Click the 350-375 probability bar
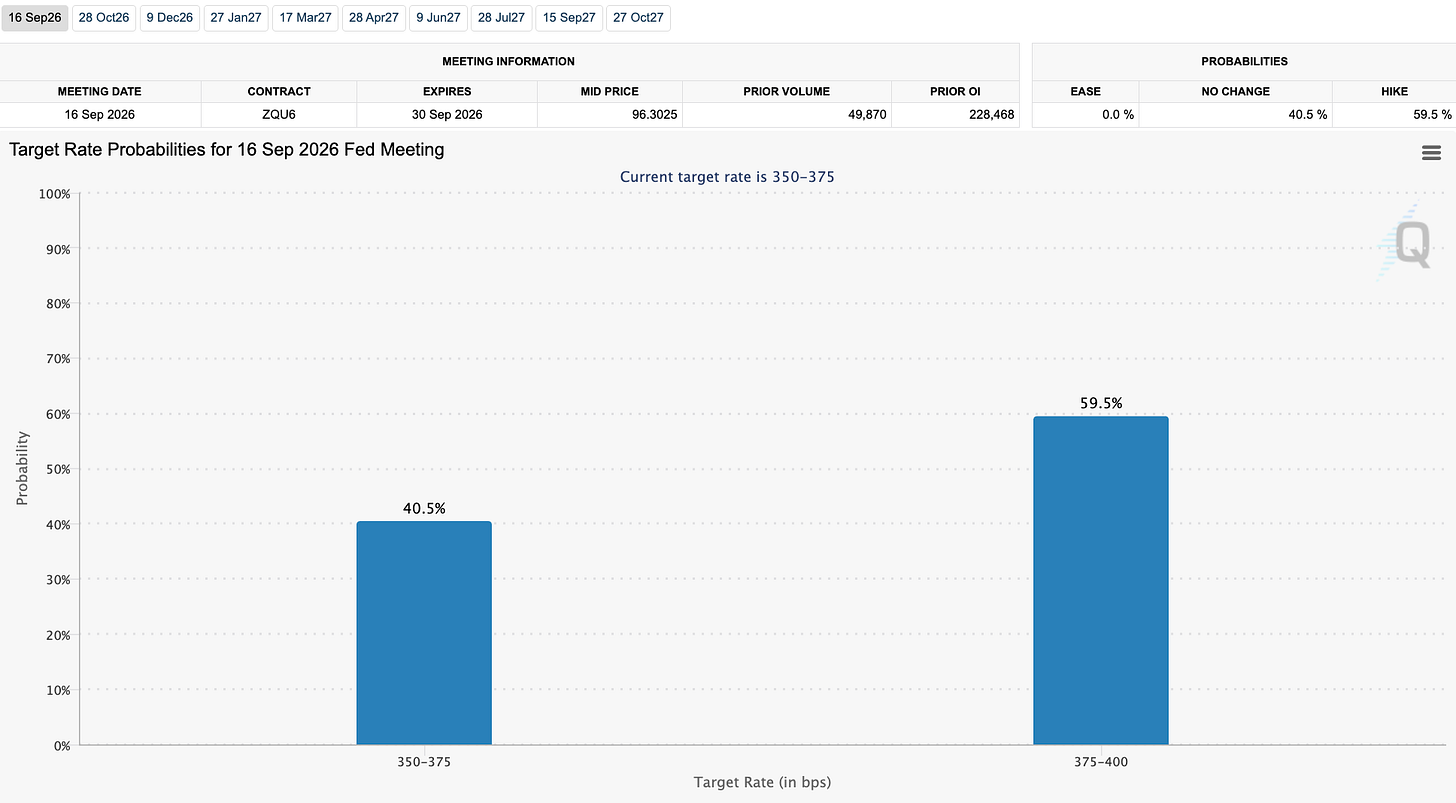Screen dimensions: 1456x803 coord(424,633)
